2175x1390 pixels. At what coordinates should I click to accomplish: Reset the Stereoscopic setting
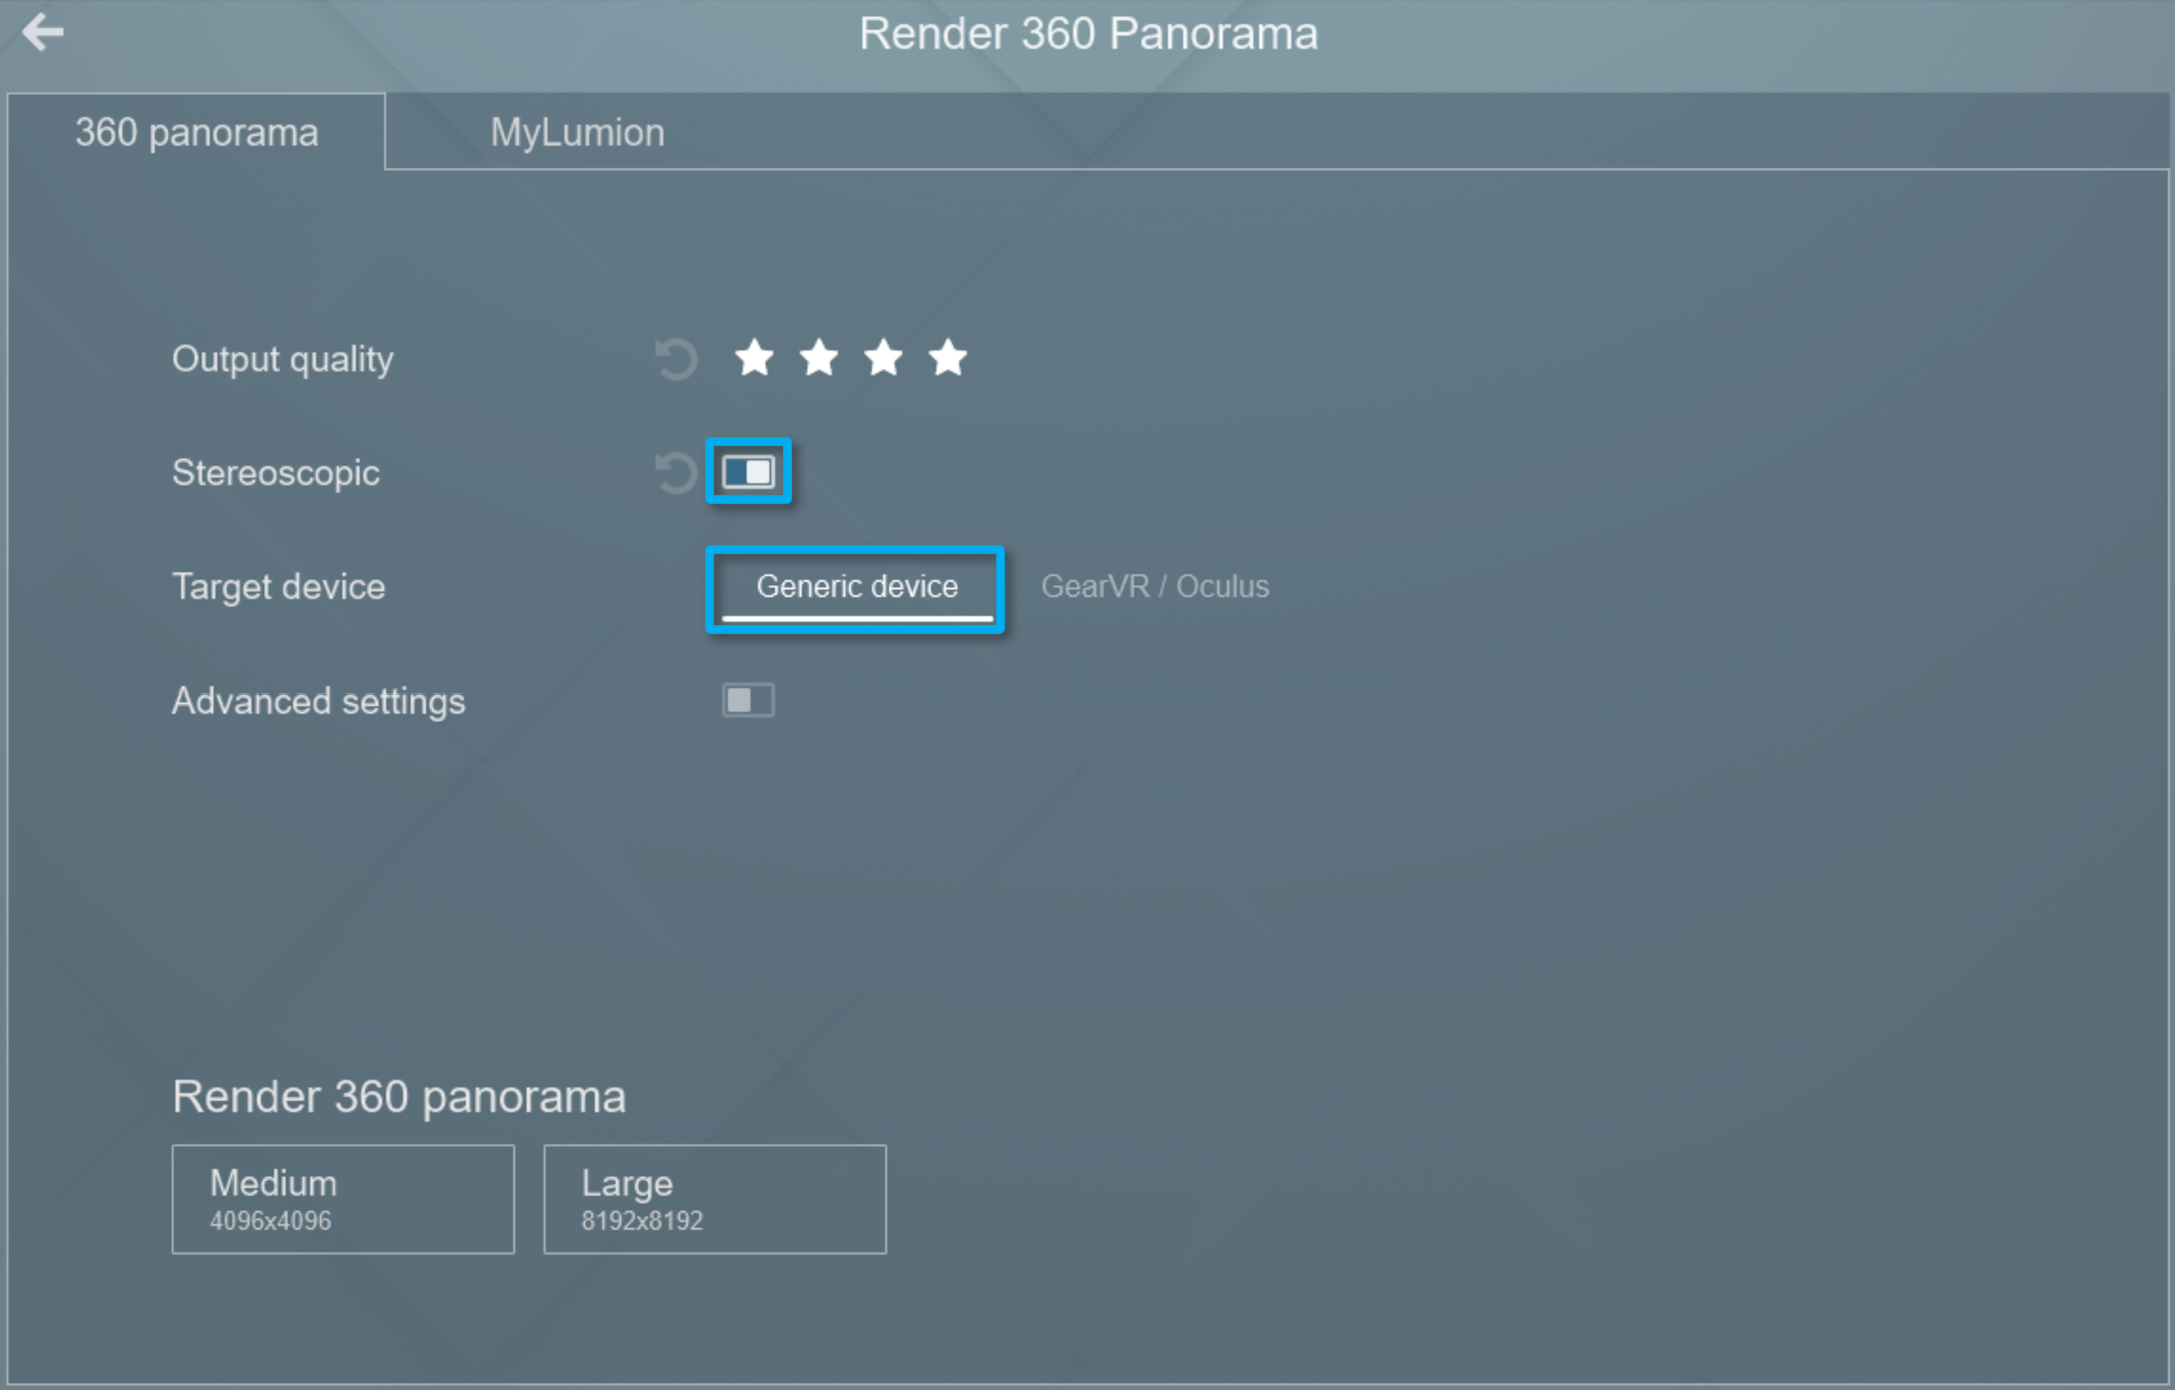click(x=676, y=472)
